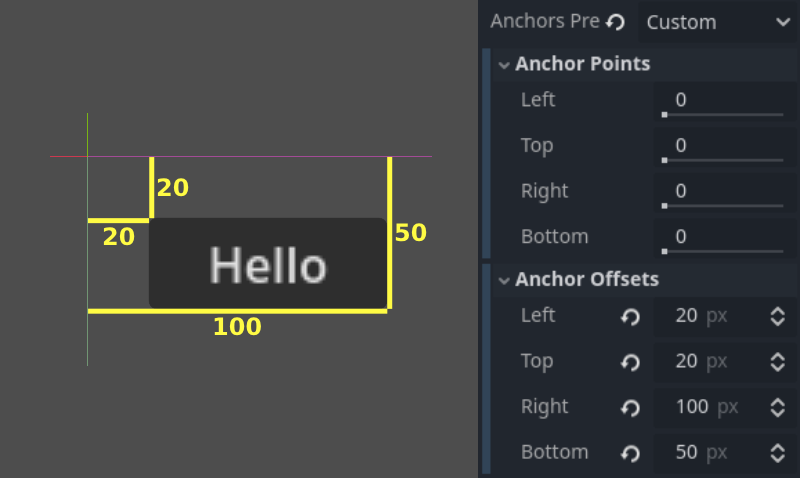Collapse the Anchor Points section
The image size is (800, 478).
click(504, 64)
